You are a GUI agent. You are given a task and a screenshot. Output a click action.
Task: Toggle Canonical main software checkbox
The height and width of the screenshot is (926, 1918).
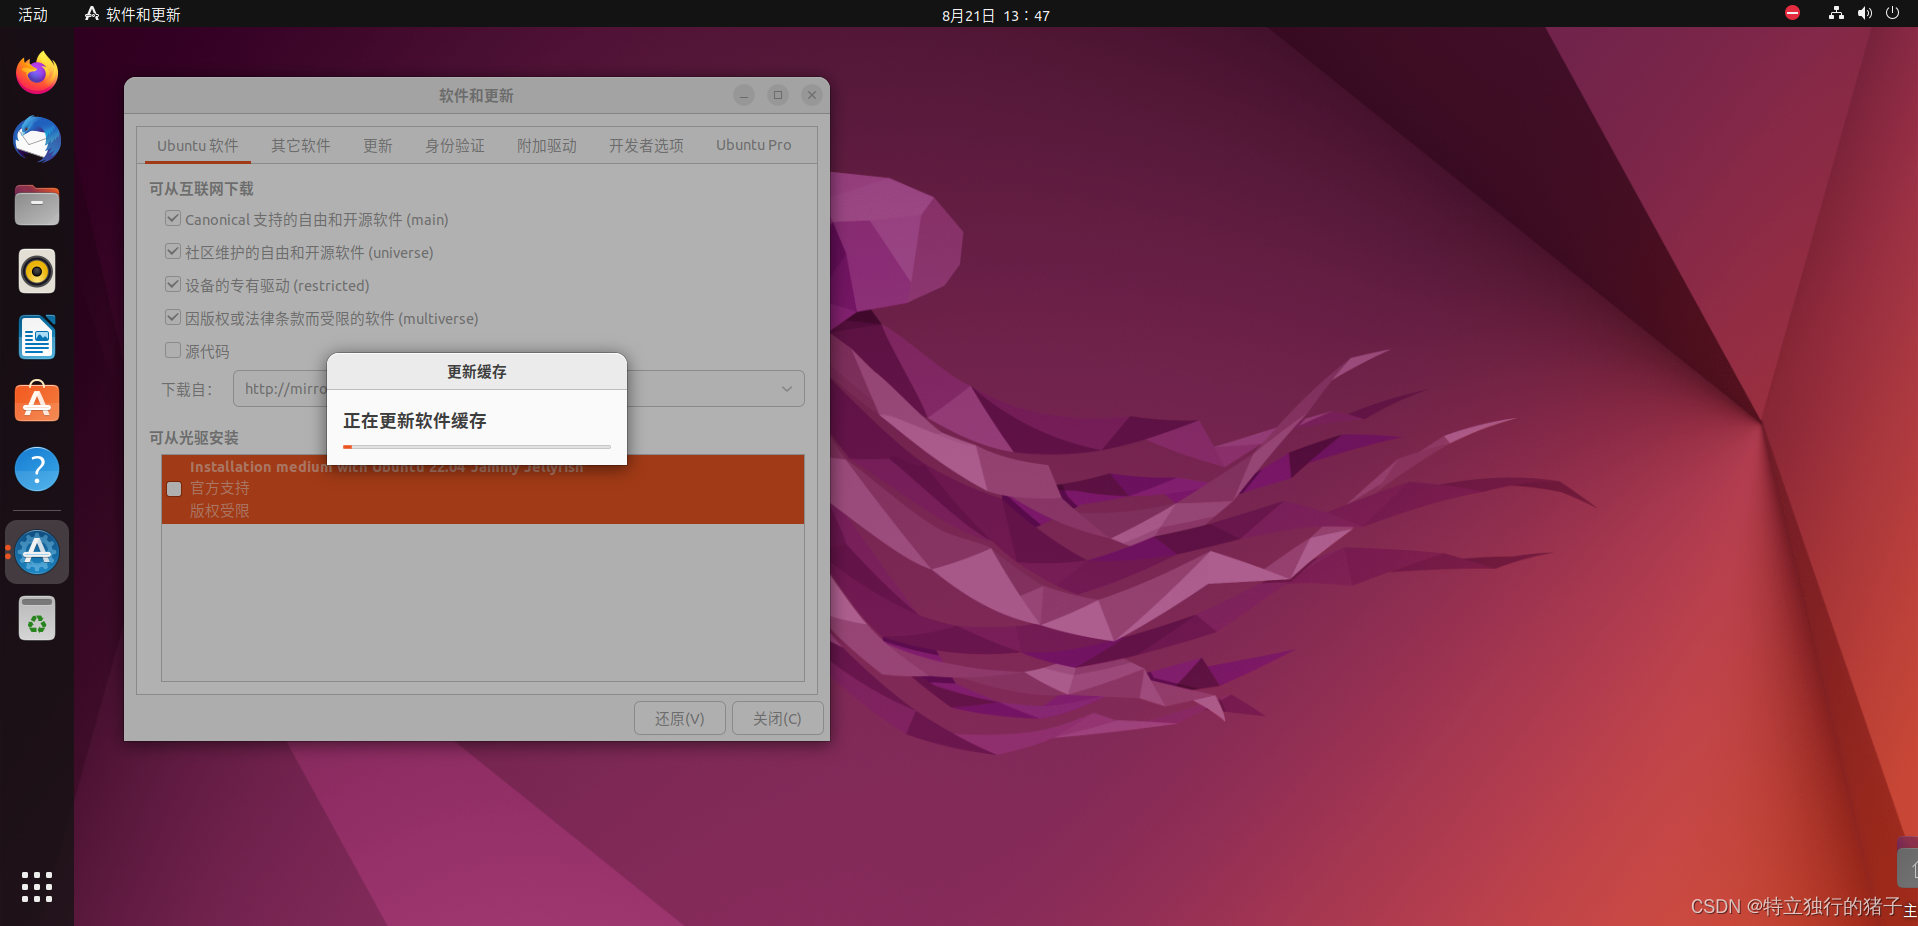[173, 218]
